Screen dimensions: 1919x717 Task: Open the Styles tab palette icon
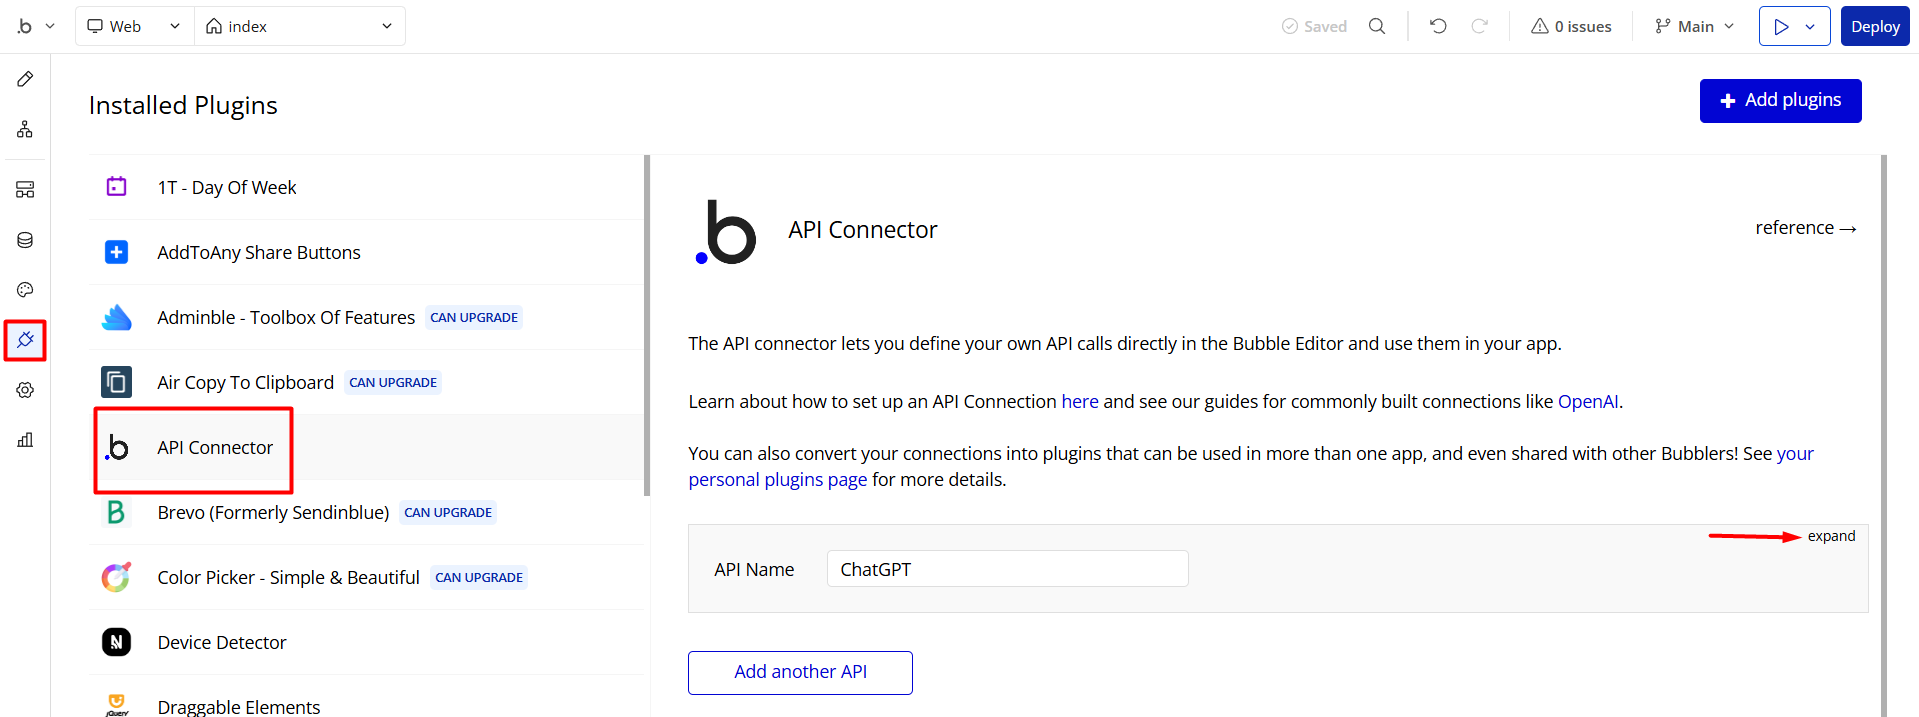25,290
